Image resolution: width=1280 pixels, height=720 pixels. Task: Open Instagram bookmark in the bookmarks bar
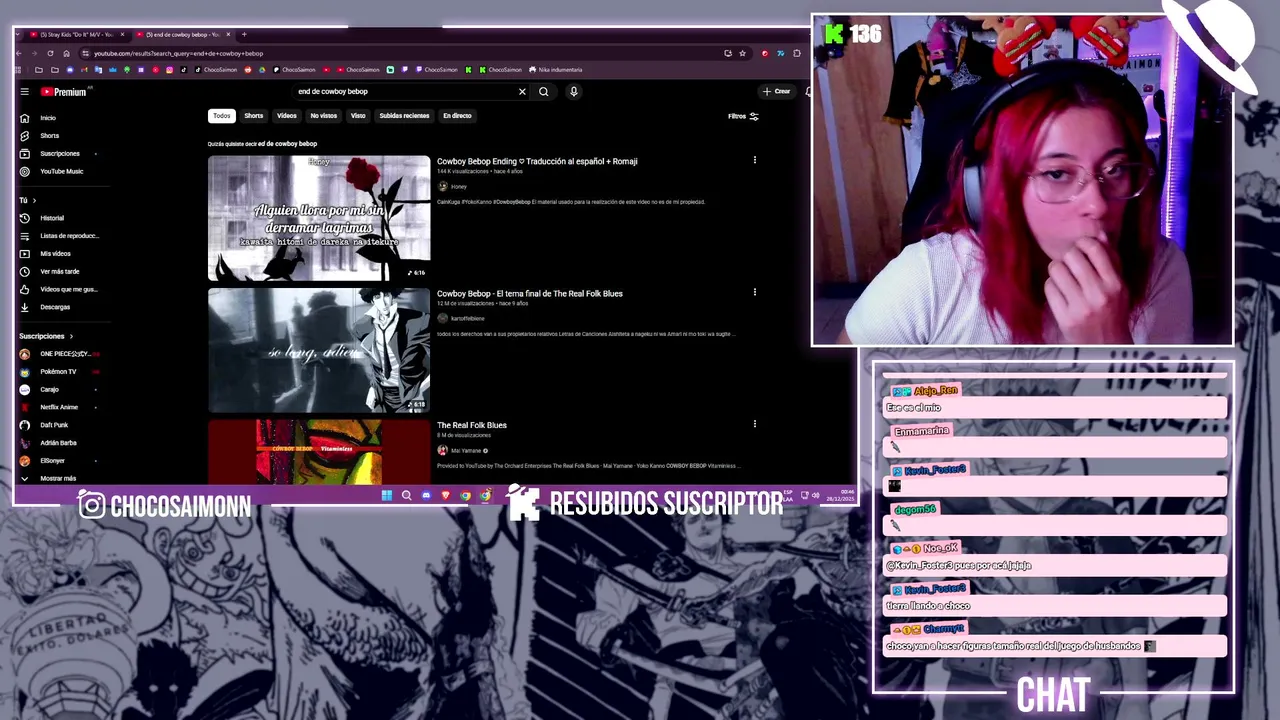tap(170, 70)
